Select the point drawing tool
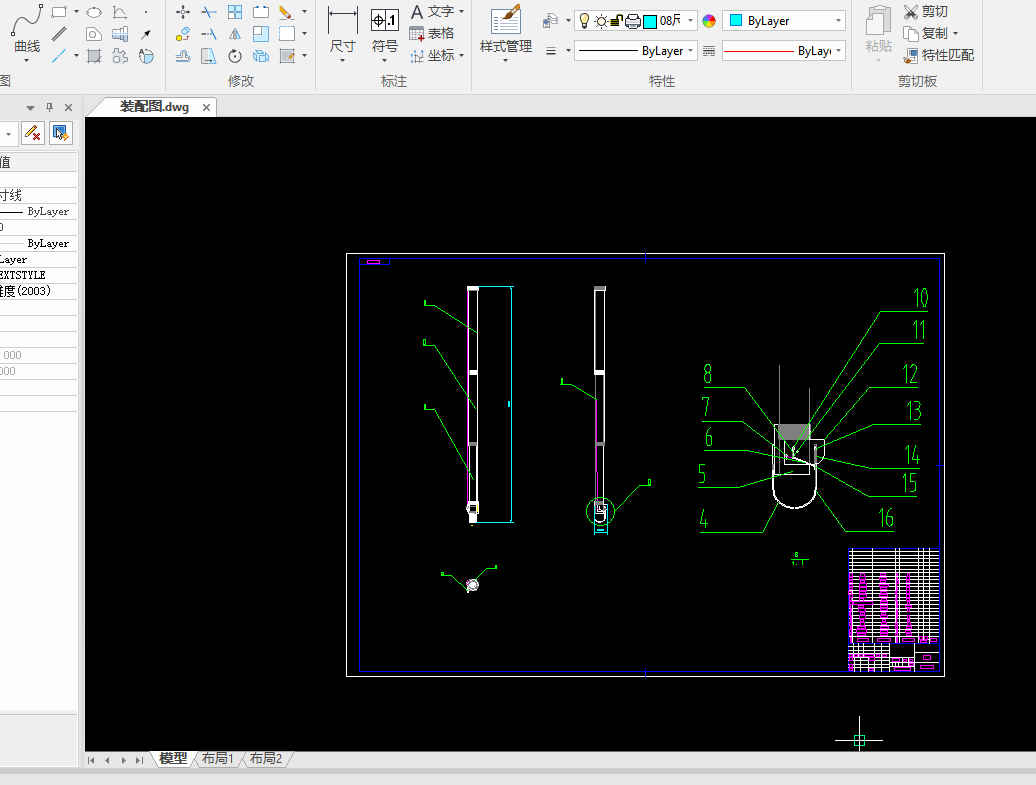1036x785 pixels. 146,12
